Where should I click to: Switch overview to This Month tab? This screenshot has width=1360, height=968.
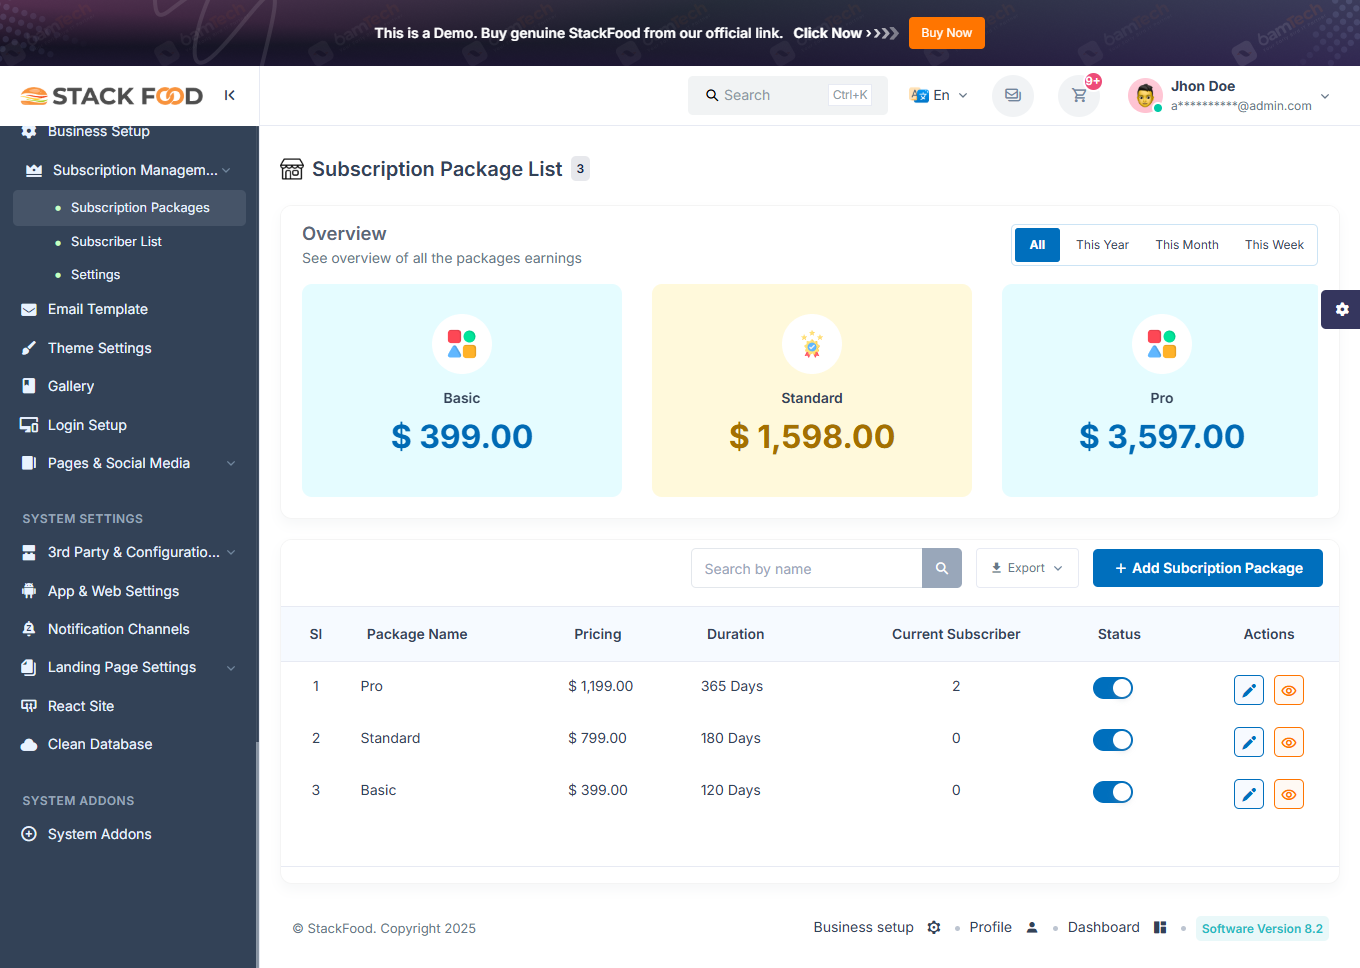click(x=1186, y=245)
